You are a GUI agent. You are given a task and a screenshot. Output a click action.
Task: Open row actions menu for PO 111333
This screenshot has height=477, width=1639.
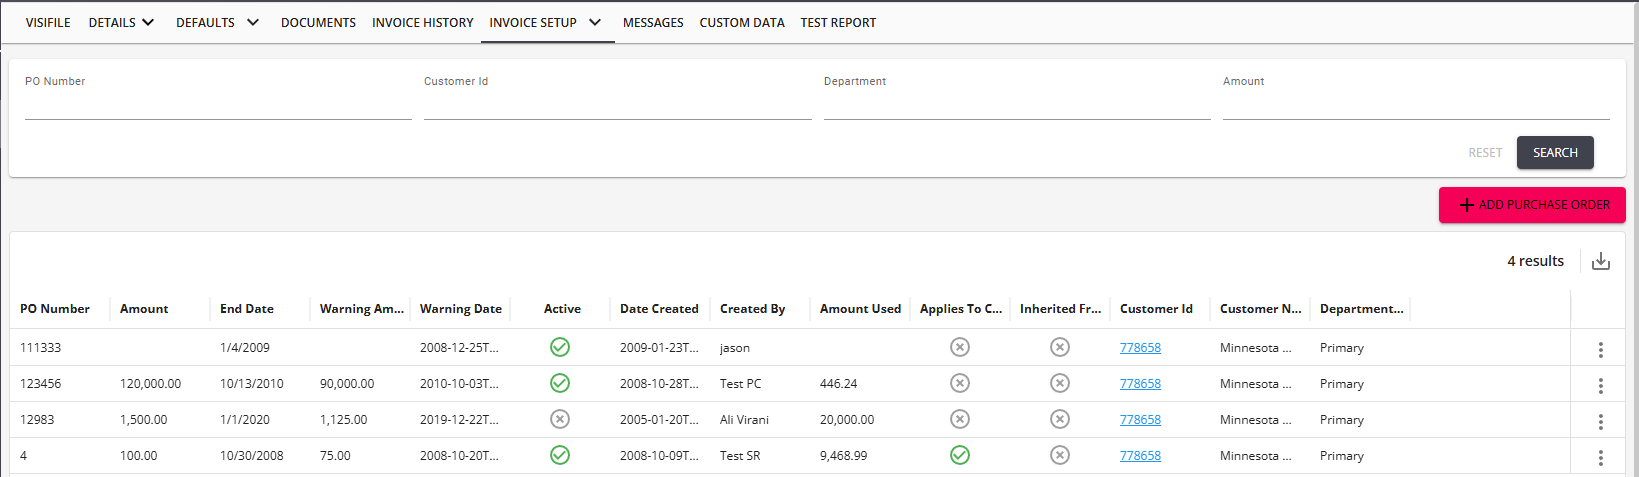coord(1600,349)
